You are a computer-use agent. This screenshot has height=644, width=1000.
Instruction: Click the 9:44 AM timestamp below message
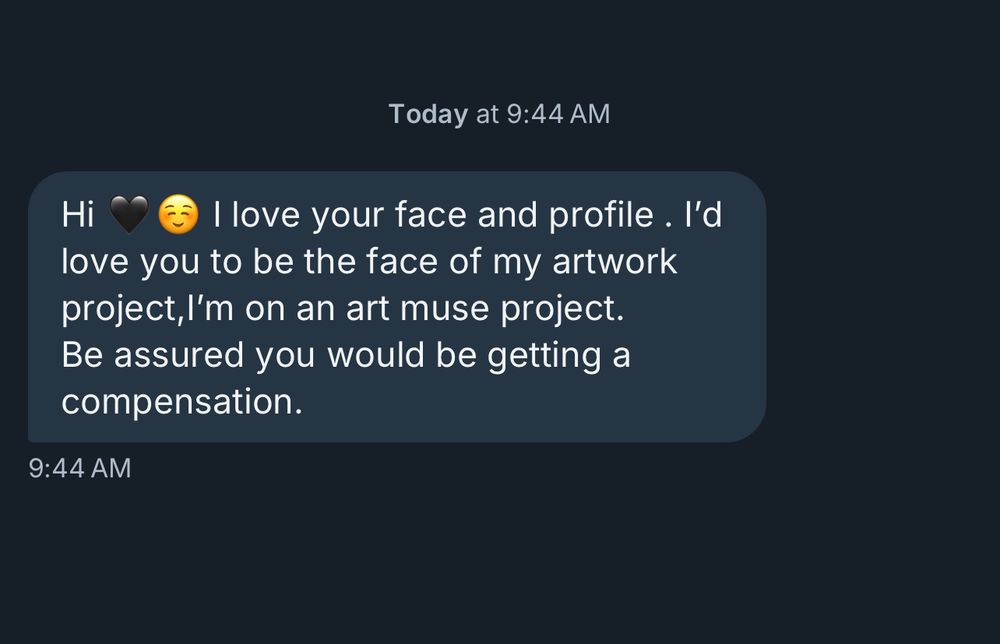[80, 468]
